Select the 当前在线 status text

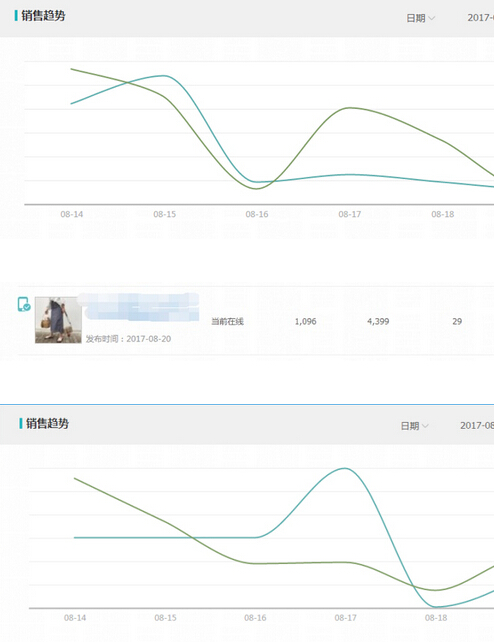(227, 321)
